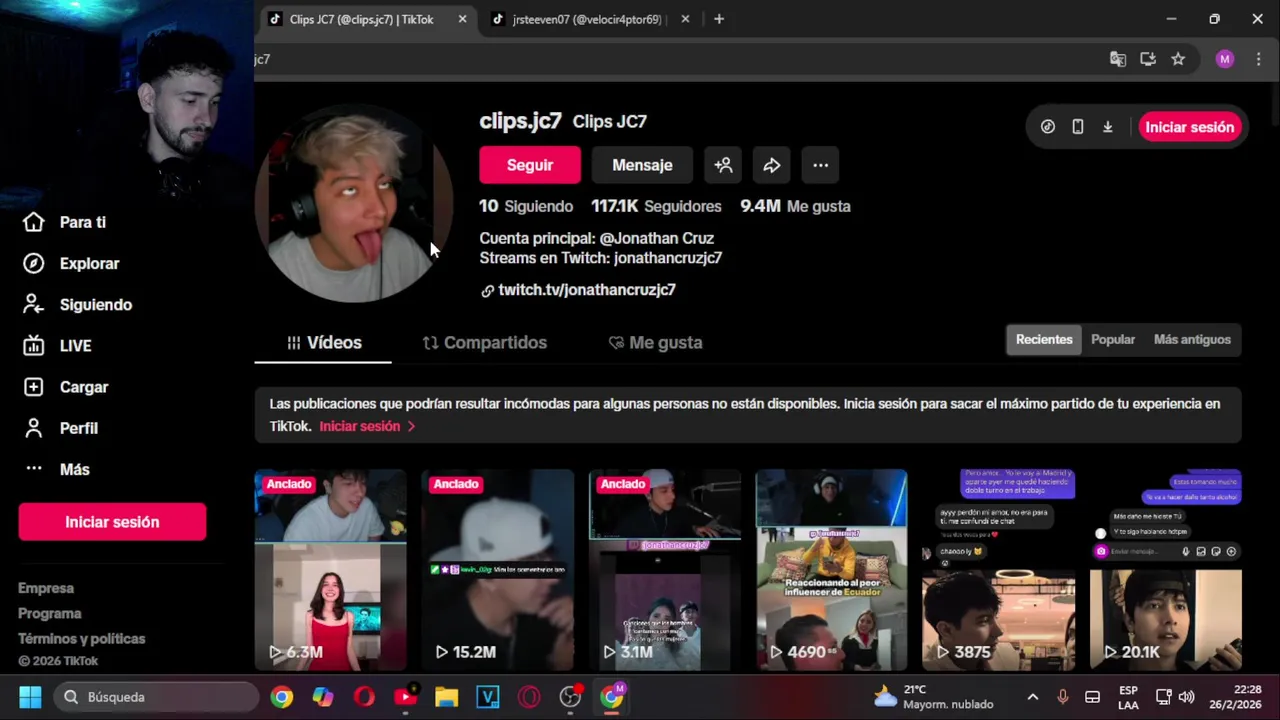
Task: Open the profile more-options ellipsis button
Action: tap(820, 165)
